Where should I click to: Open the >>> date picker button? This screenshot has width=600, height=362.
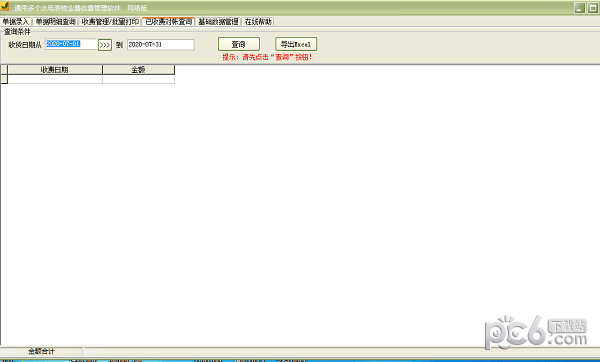click(x=105, y=45)
